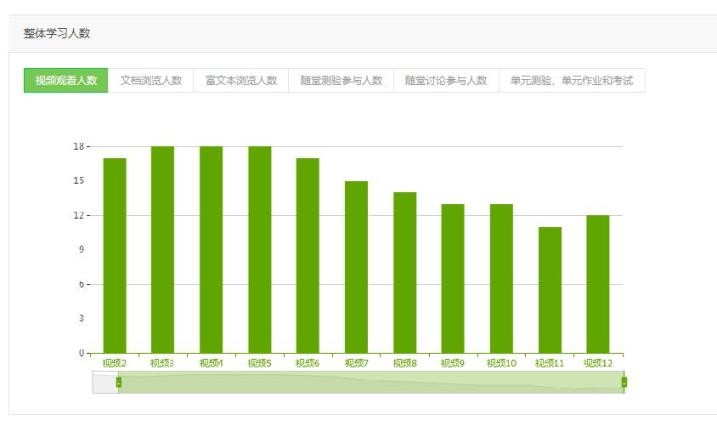
Task: Select the 视频观看人数 tab
Action: pos(66,81)
